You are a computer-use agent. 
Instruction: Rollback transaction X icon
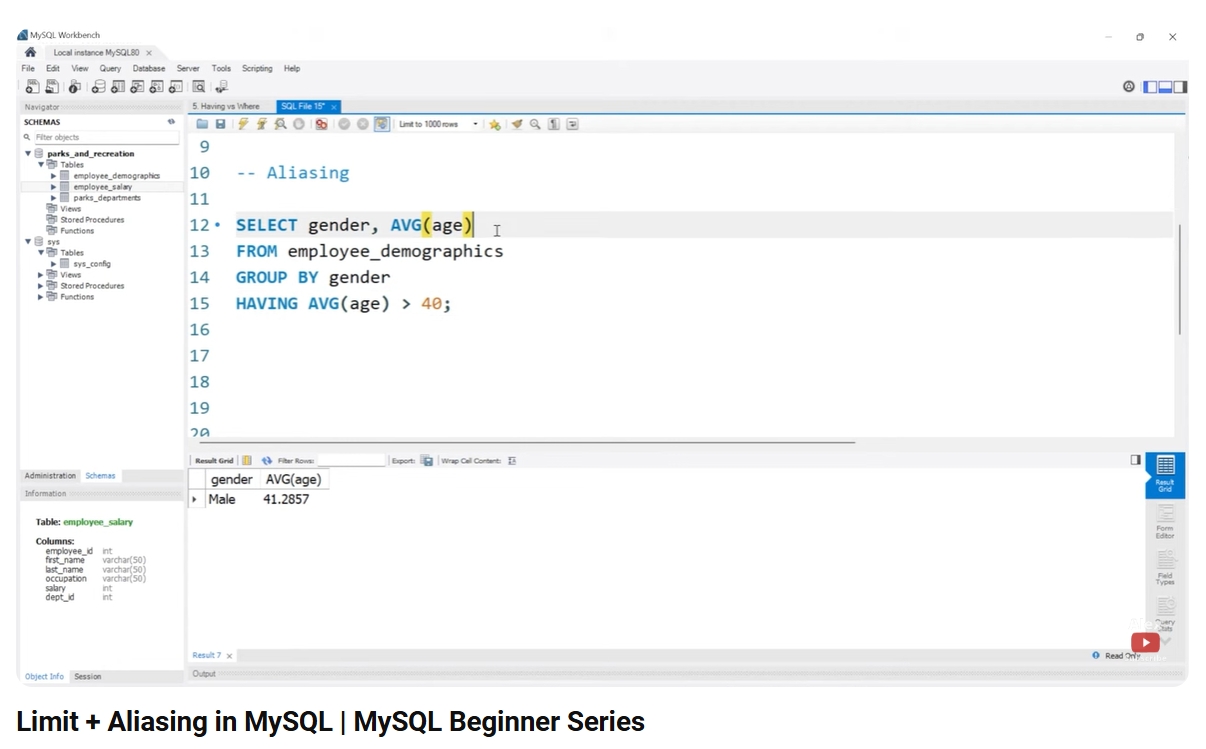[363, 124]
